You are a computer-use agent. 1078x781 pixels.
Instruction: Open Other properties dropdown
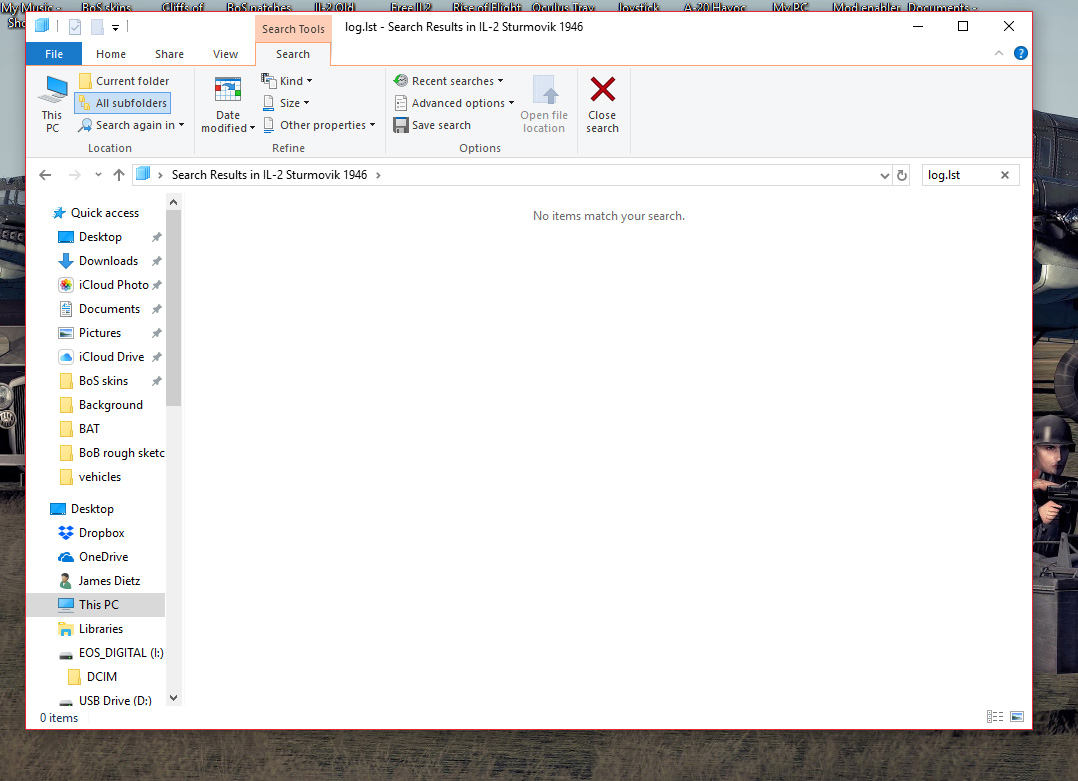[x=320, y=125]
